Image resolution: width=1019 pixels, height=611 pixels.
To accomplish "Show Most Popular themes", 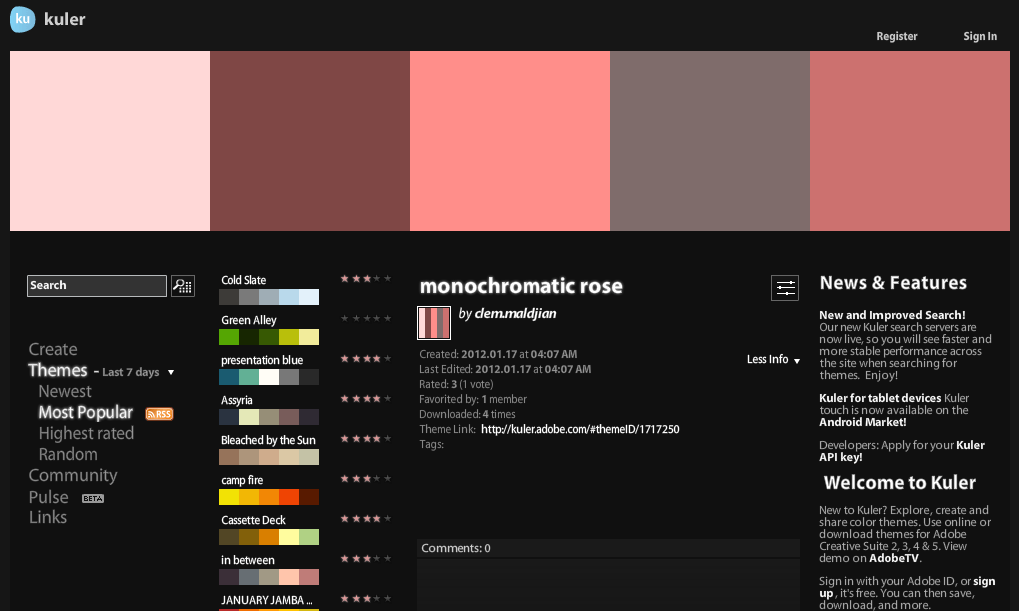I will click(85, 413).
